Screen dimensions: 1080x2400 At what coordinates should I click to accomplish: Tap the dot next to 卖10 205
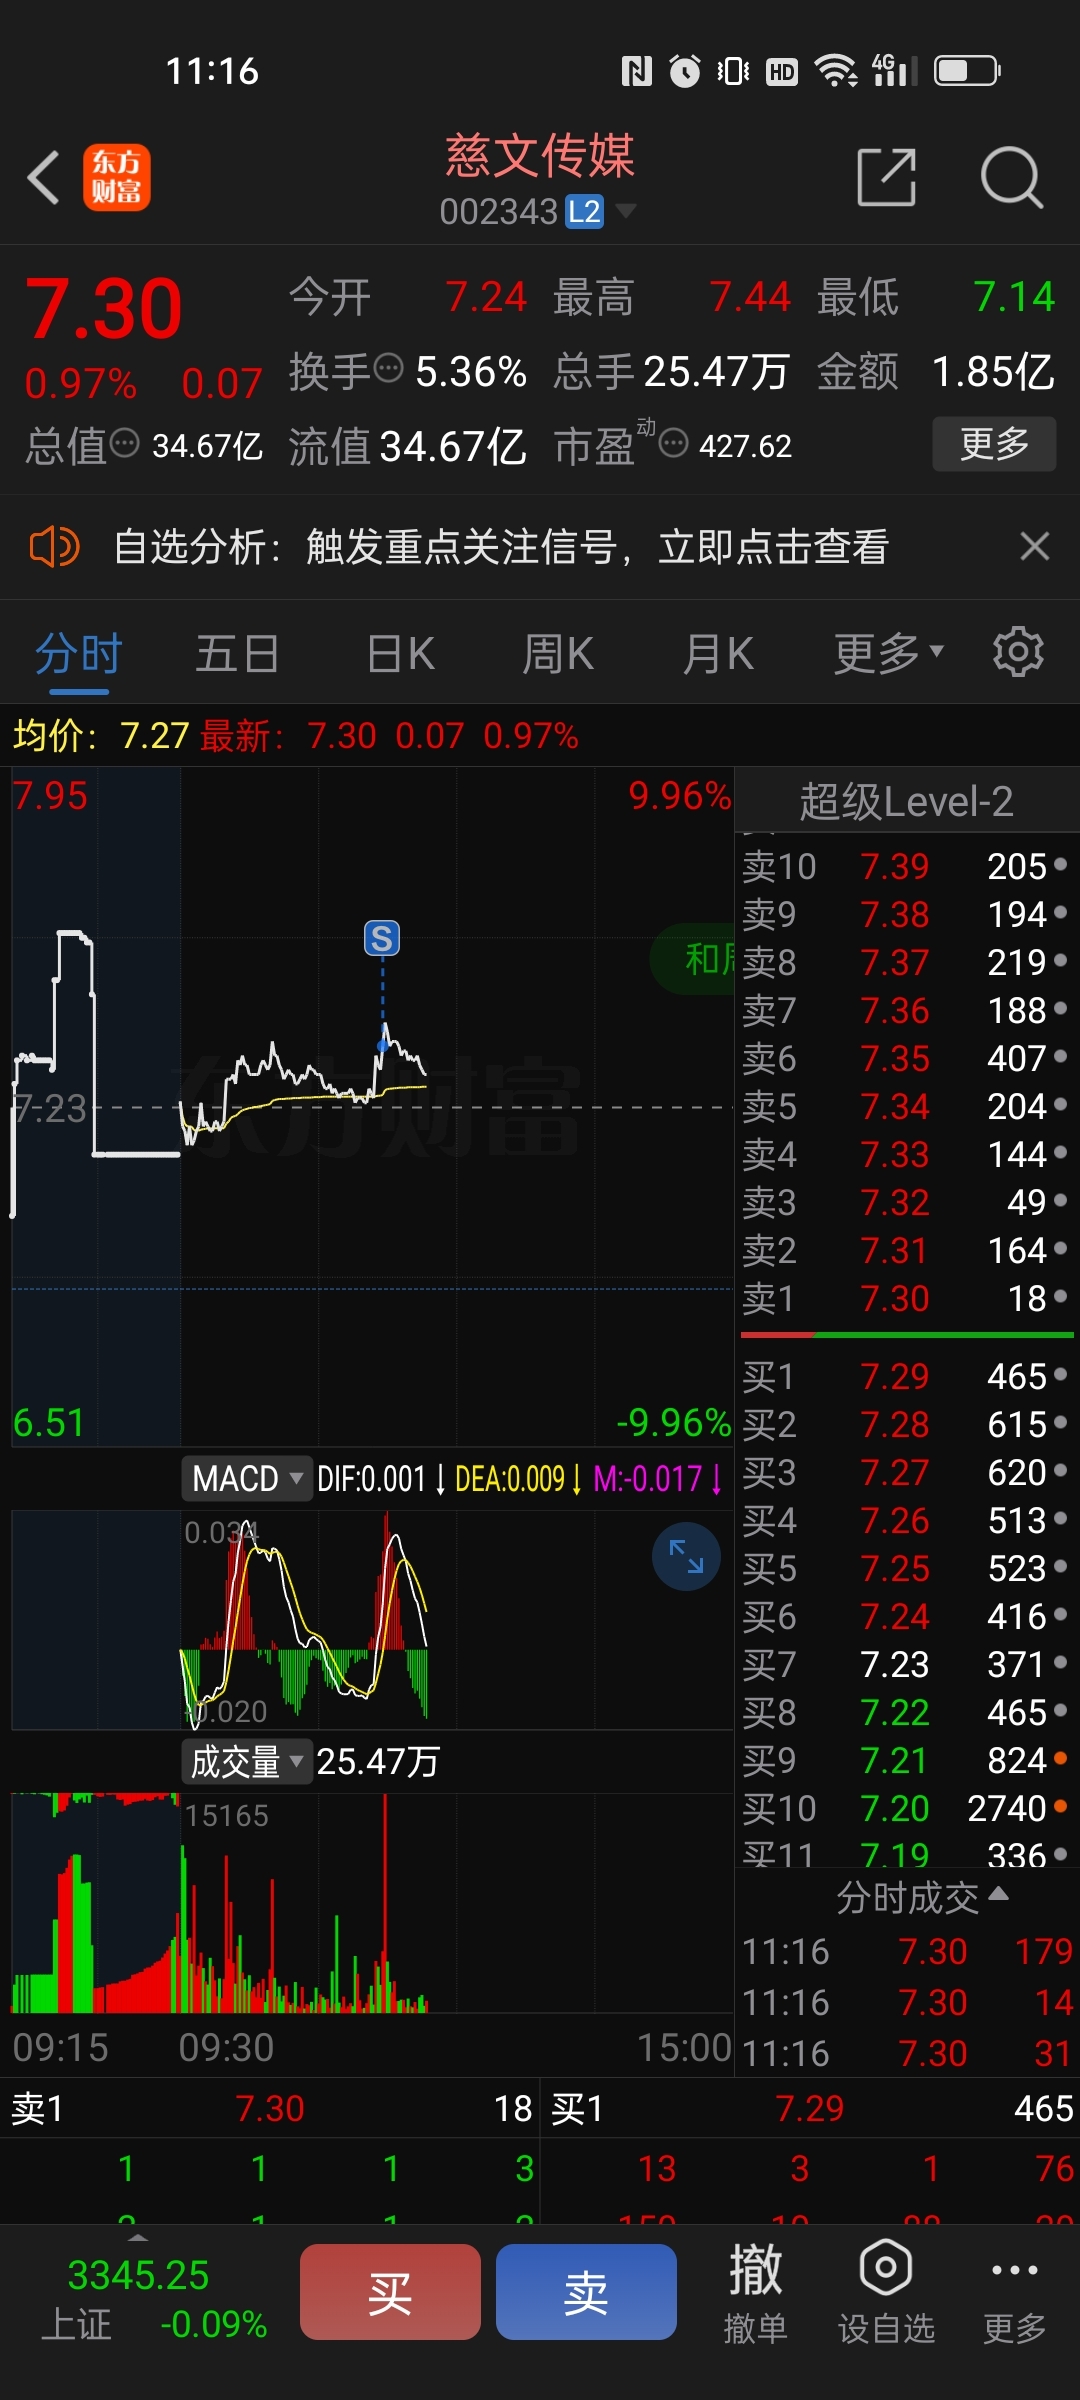tap(1061, 864)
